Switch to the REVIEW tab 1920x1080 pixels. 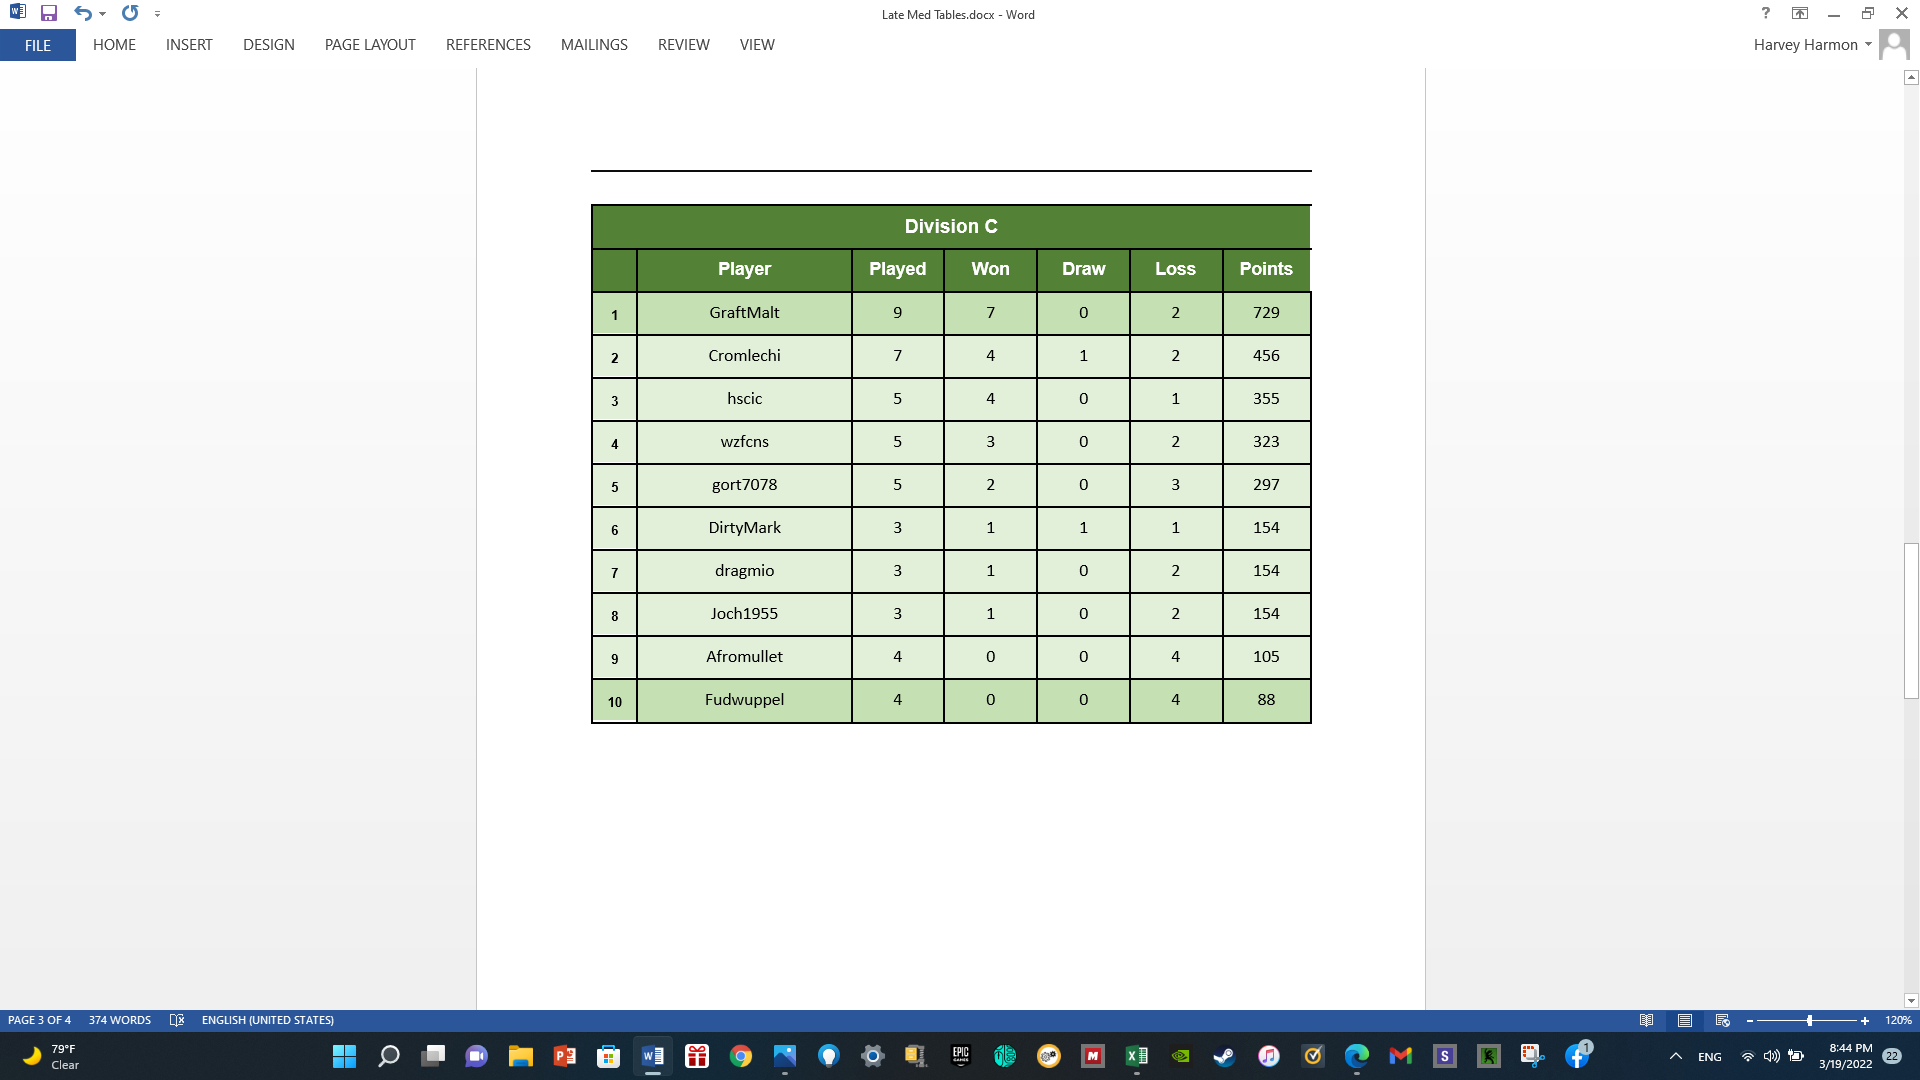(x=684, y=45)
